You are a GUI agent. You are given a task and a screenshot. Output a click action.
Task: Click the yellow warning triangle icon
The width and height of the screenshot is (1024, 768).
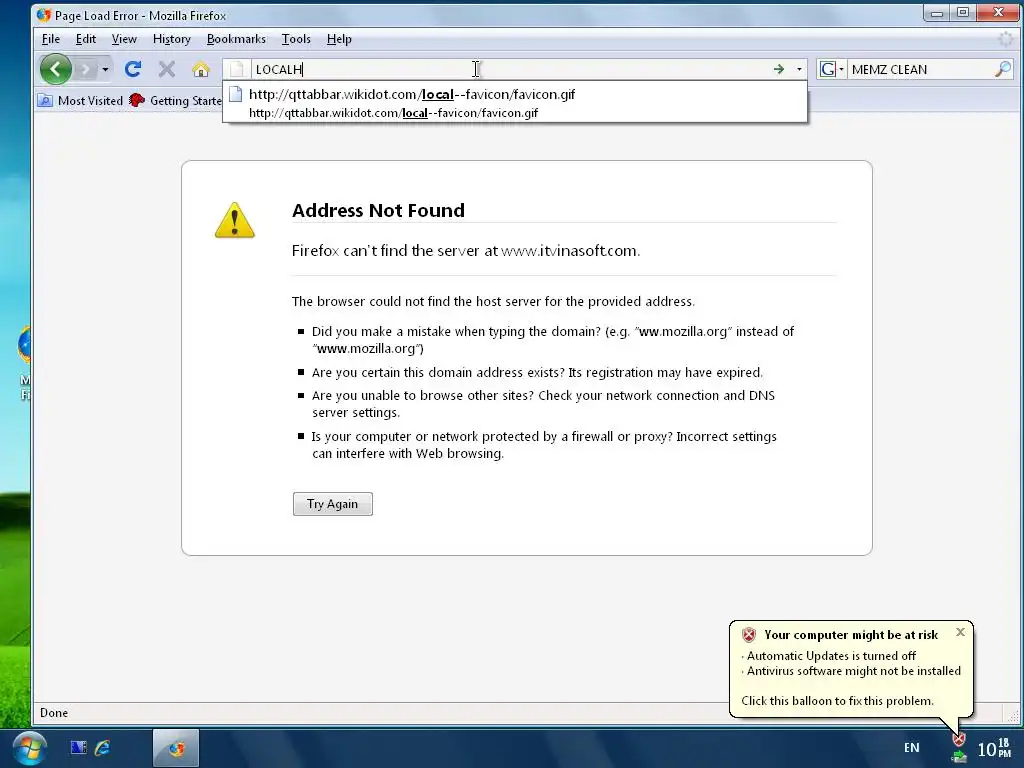pyautogui.click(x=234, y=220)
